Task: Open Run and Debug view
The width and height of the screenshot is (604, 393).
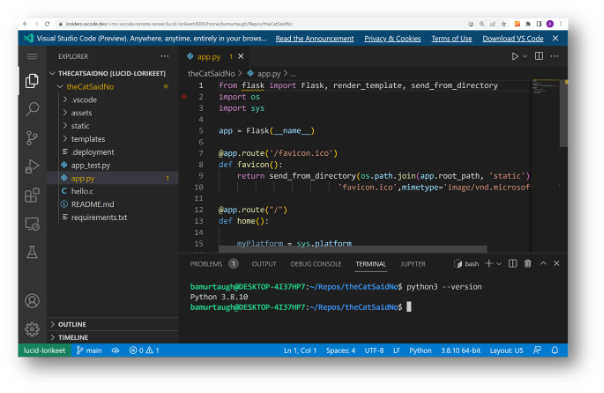Action: [x=32, y=166]
